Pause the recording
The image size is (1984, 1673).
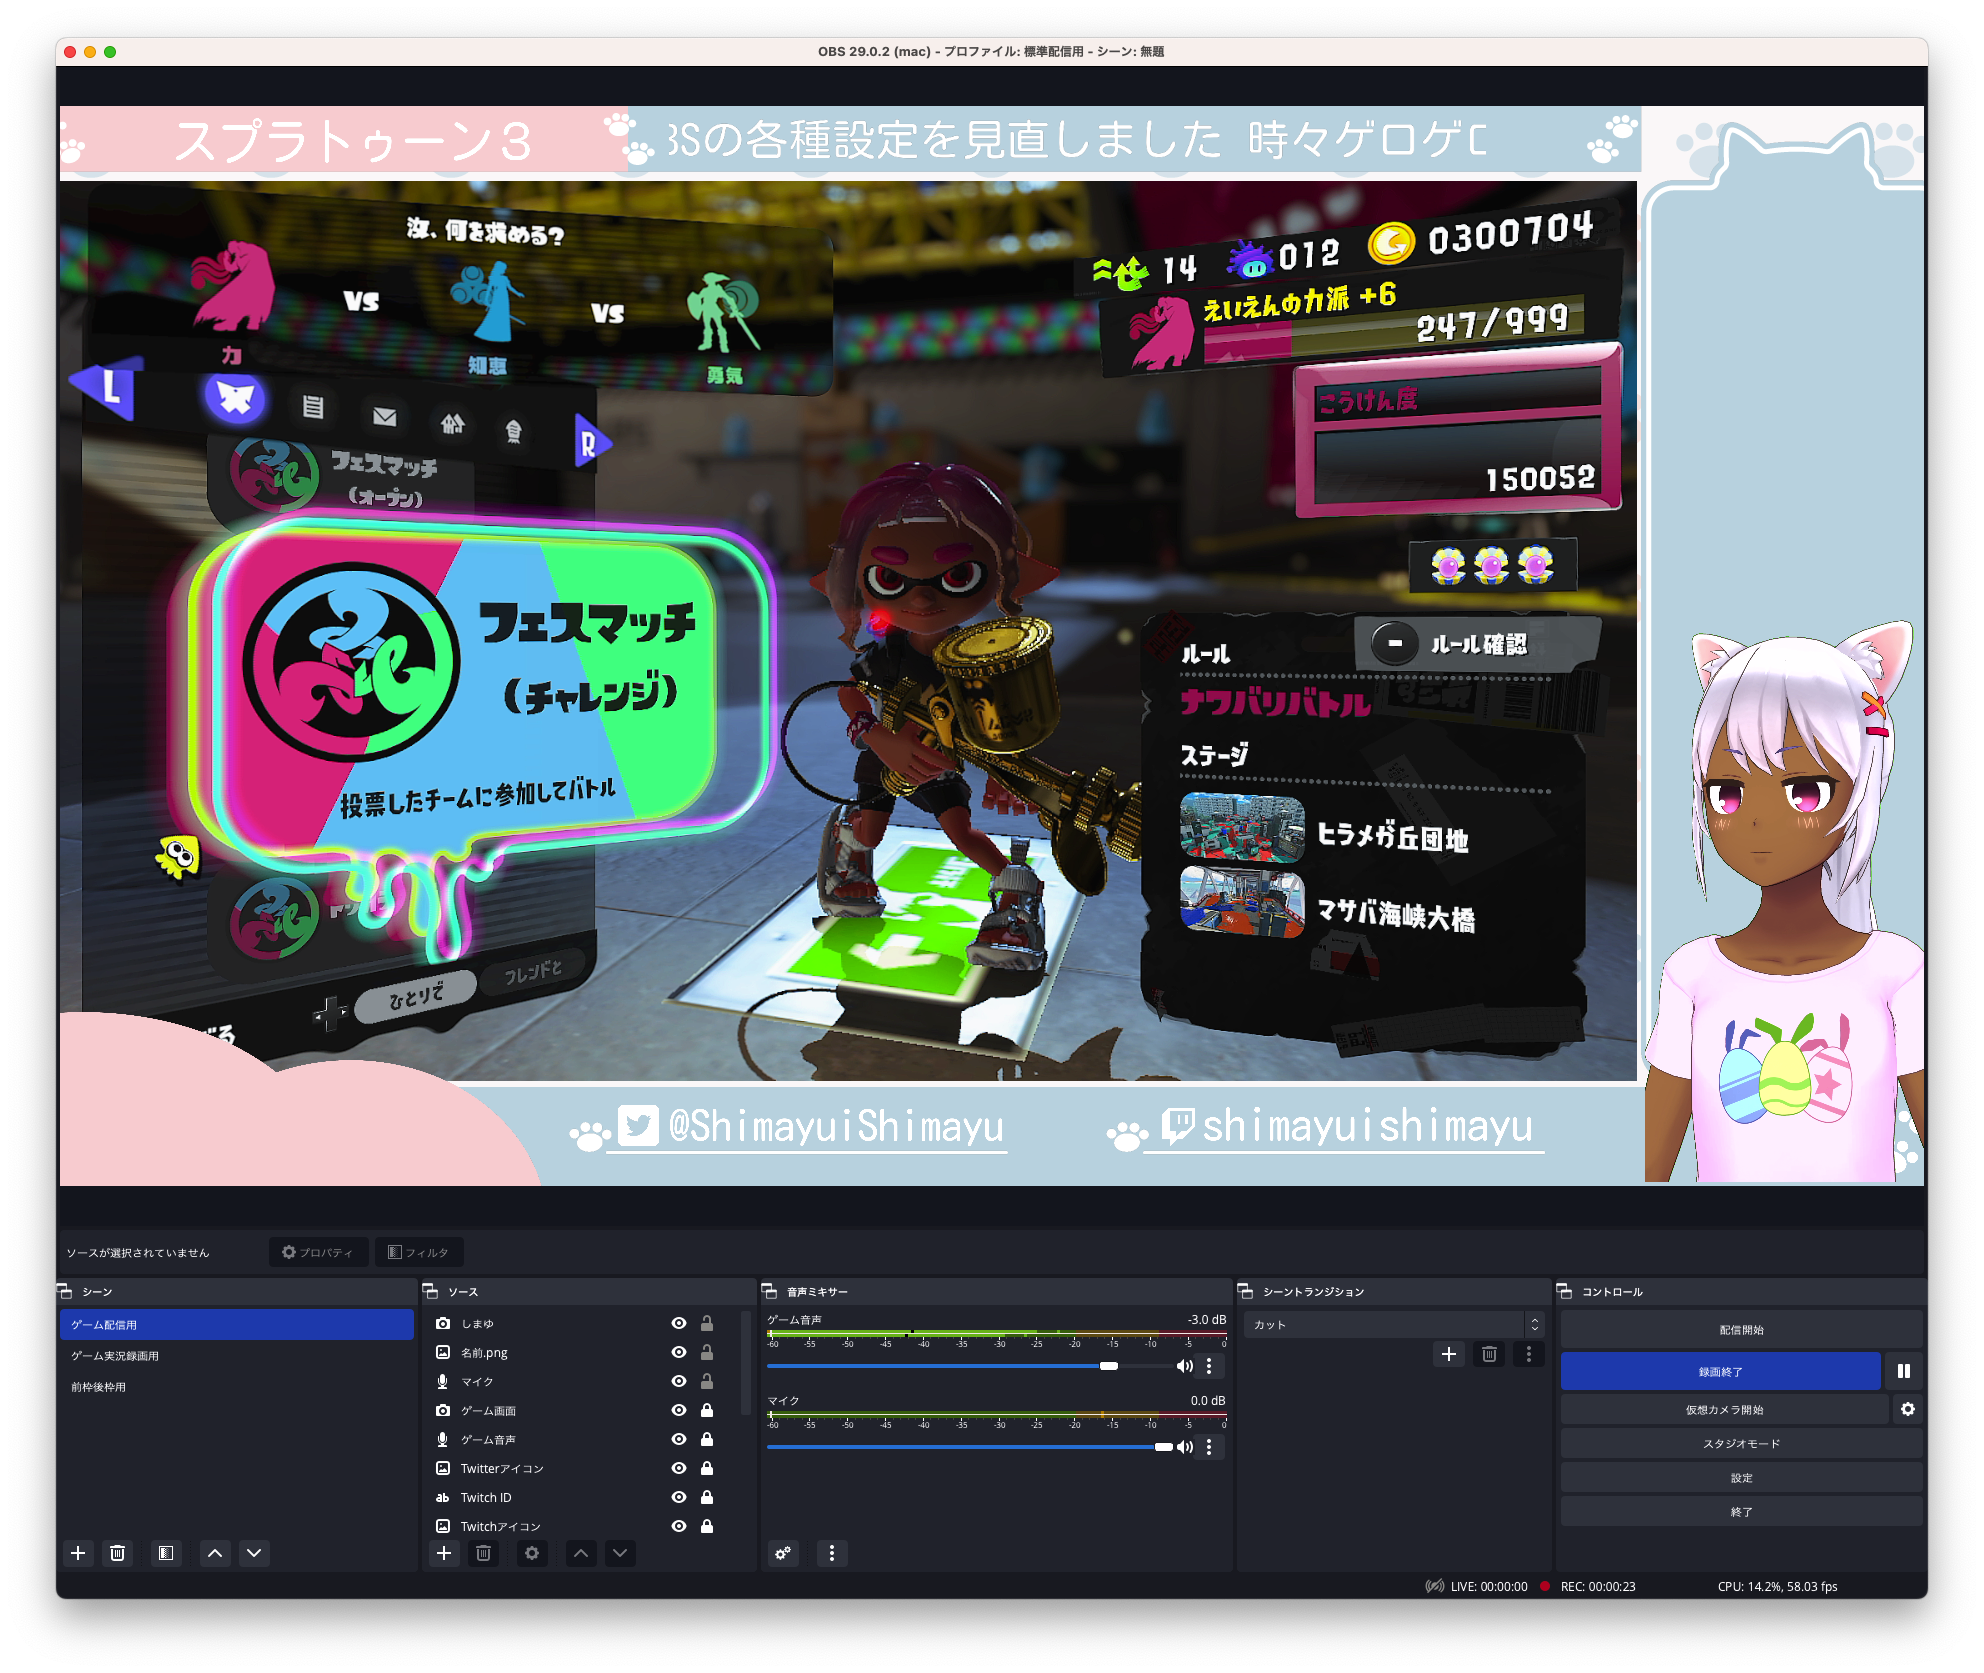1904,1371
